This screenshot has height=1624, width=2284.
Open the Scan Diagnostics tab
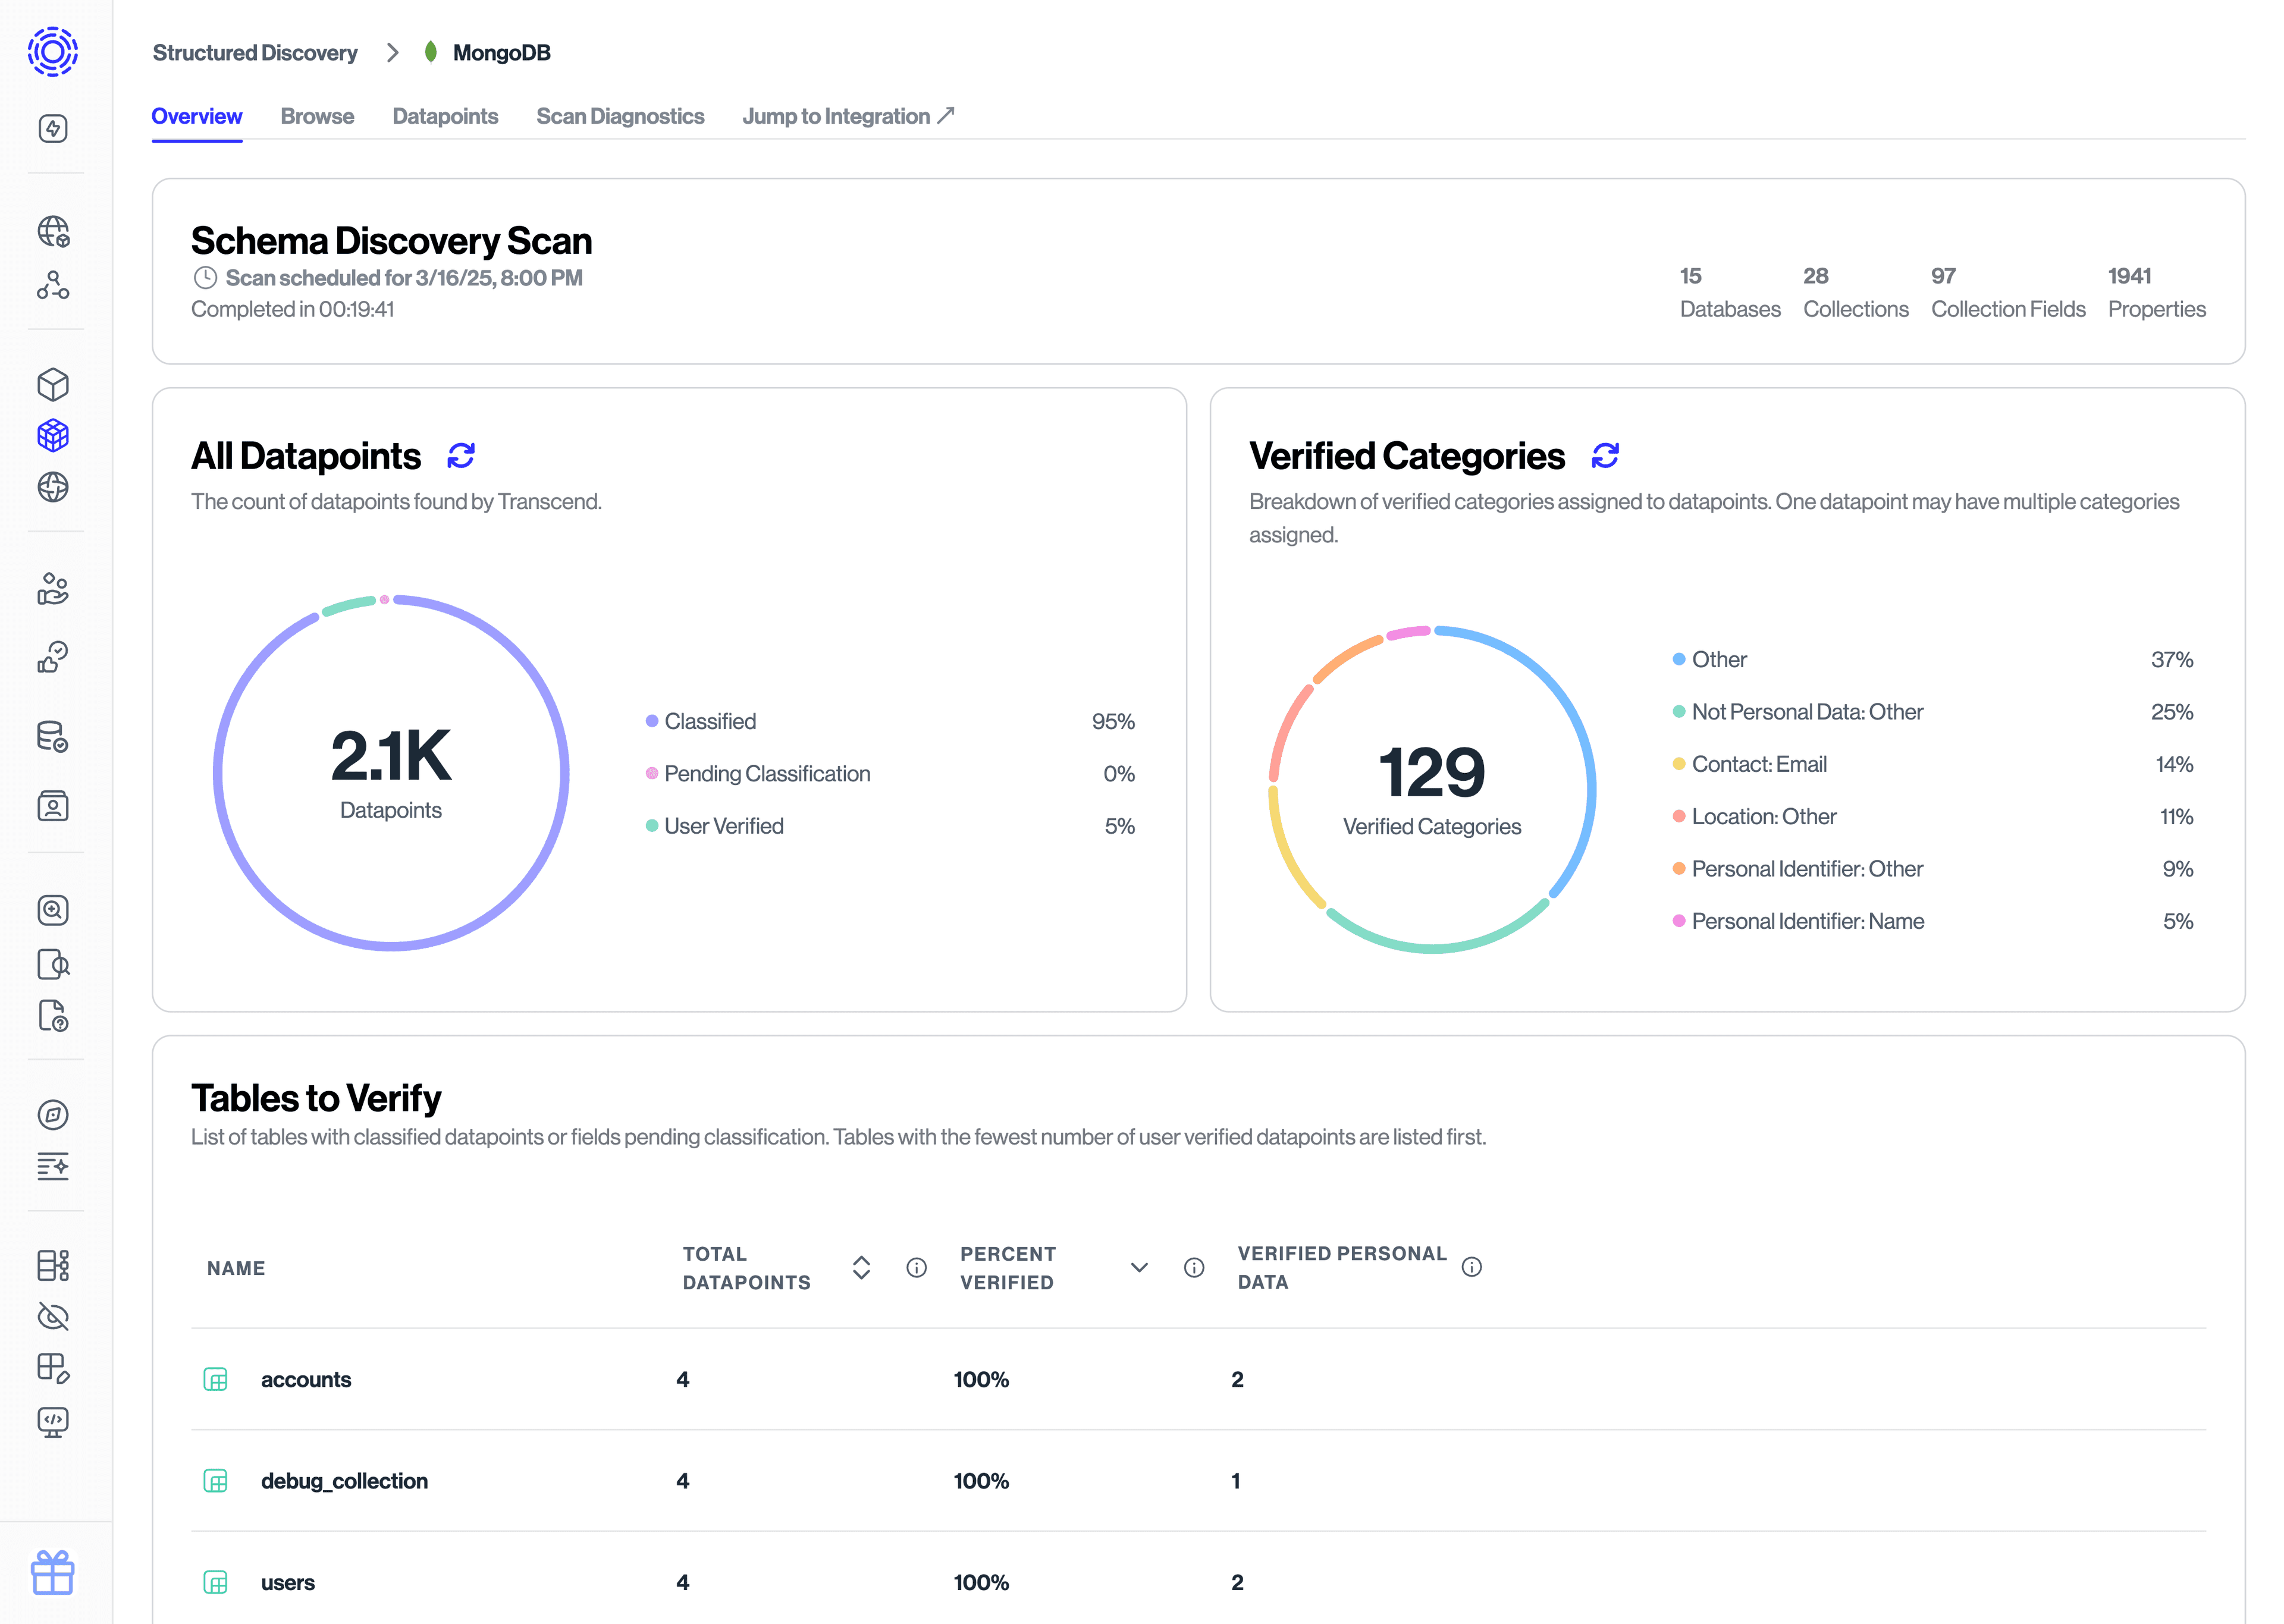pyautogui.click(x=620, y=116)
